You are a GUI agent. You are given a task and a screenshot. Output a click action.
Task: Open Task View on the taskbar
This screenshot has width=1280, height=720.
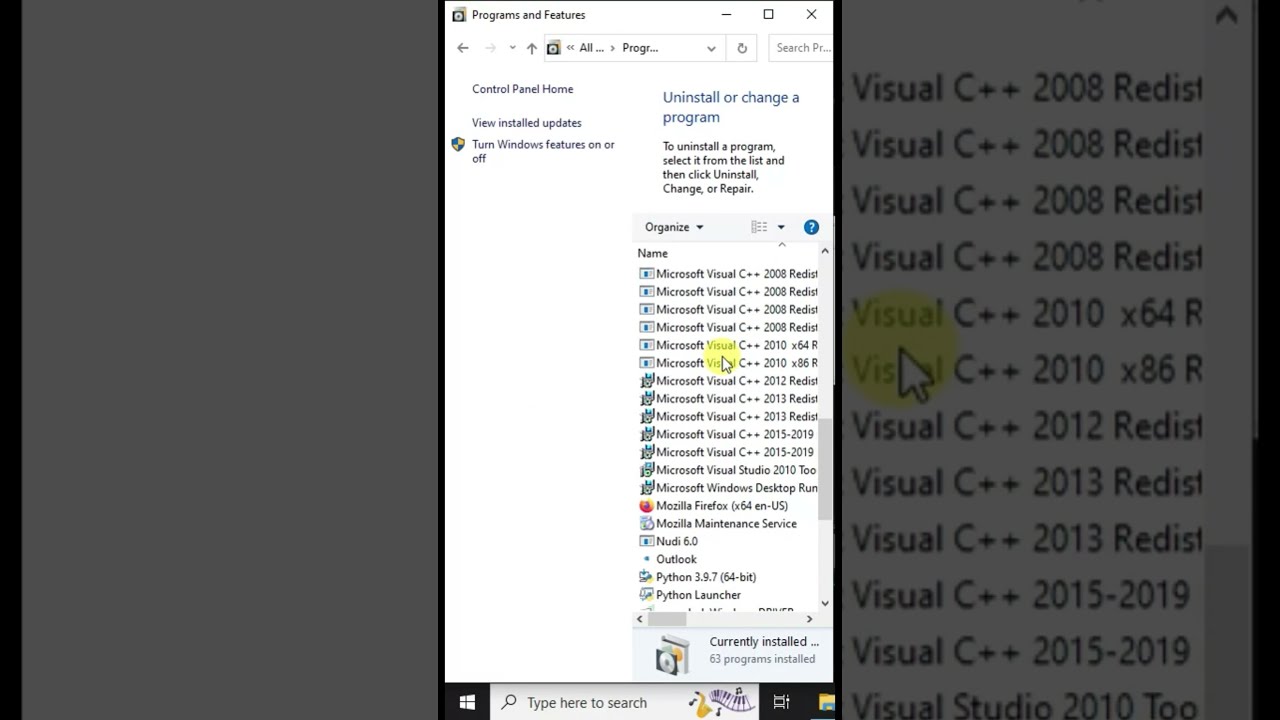tap(781, 703)
